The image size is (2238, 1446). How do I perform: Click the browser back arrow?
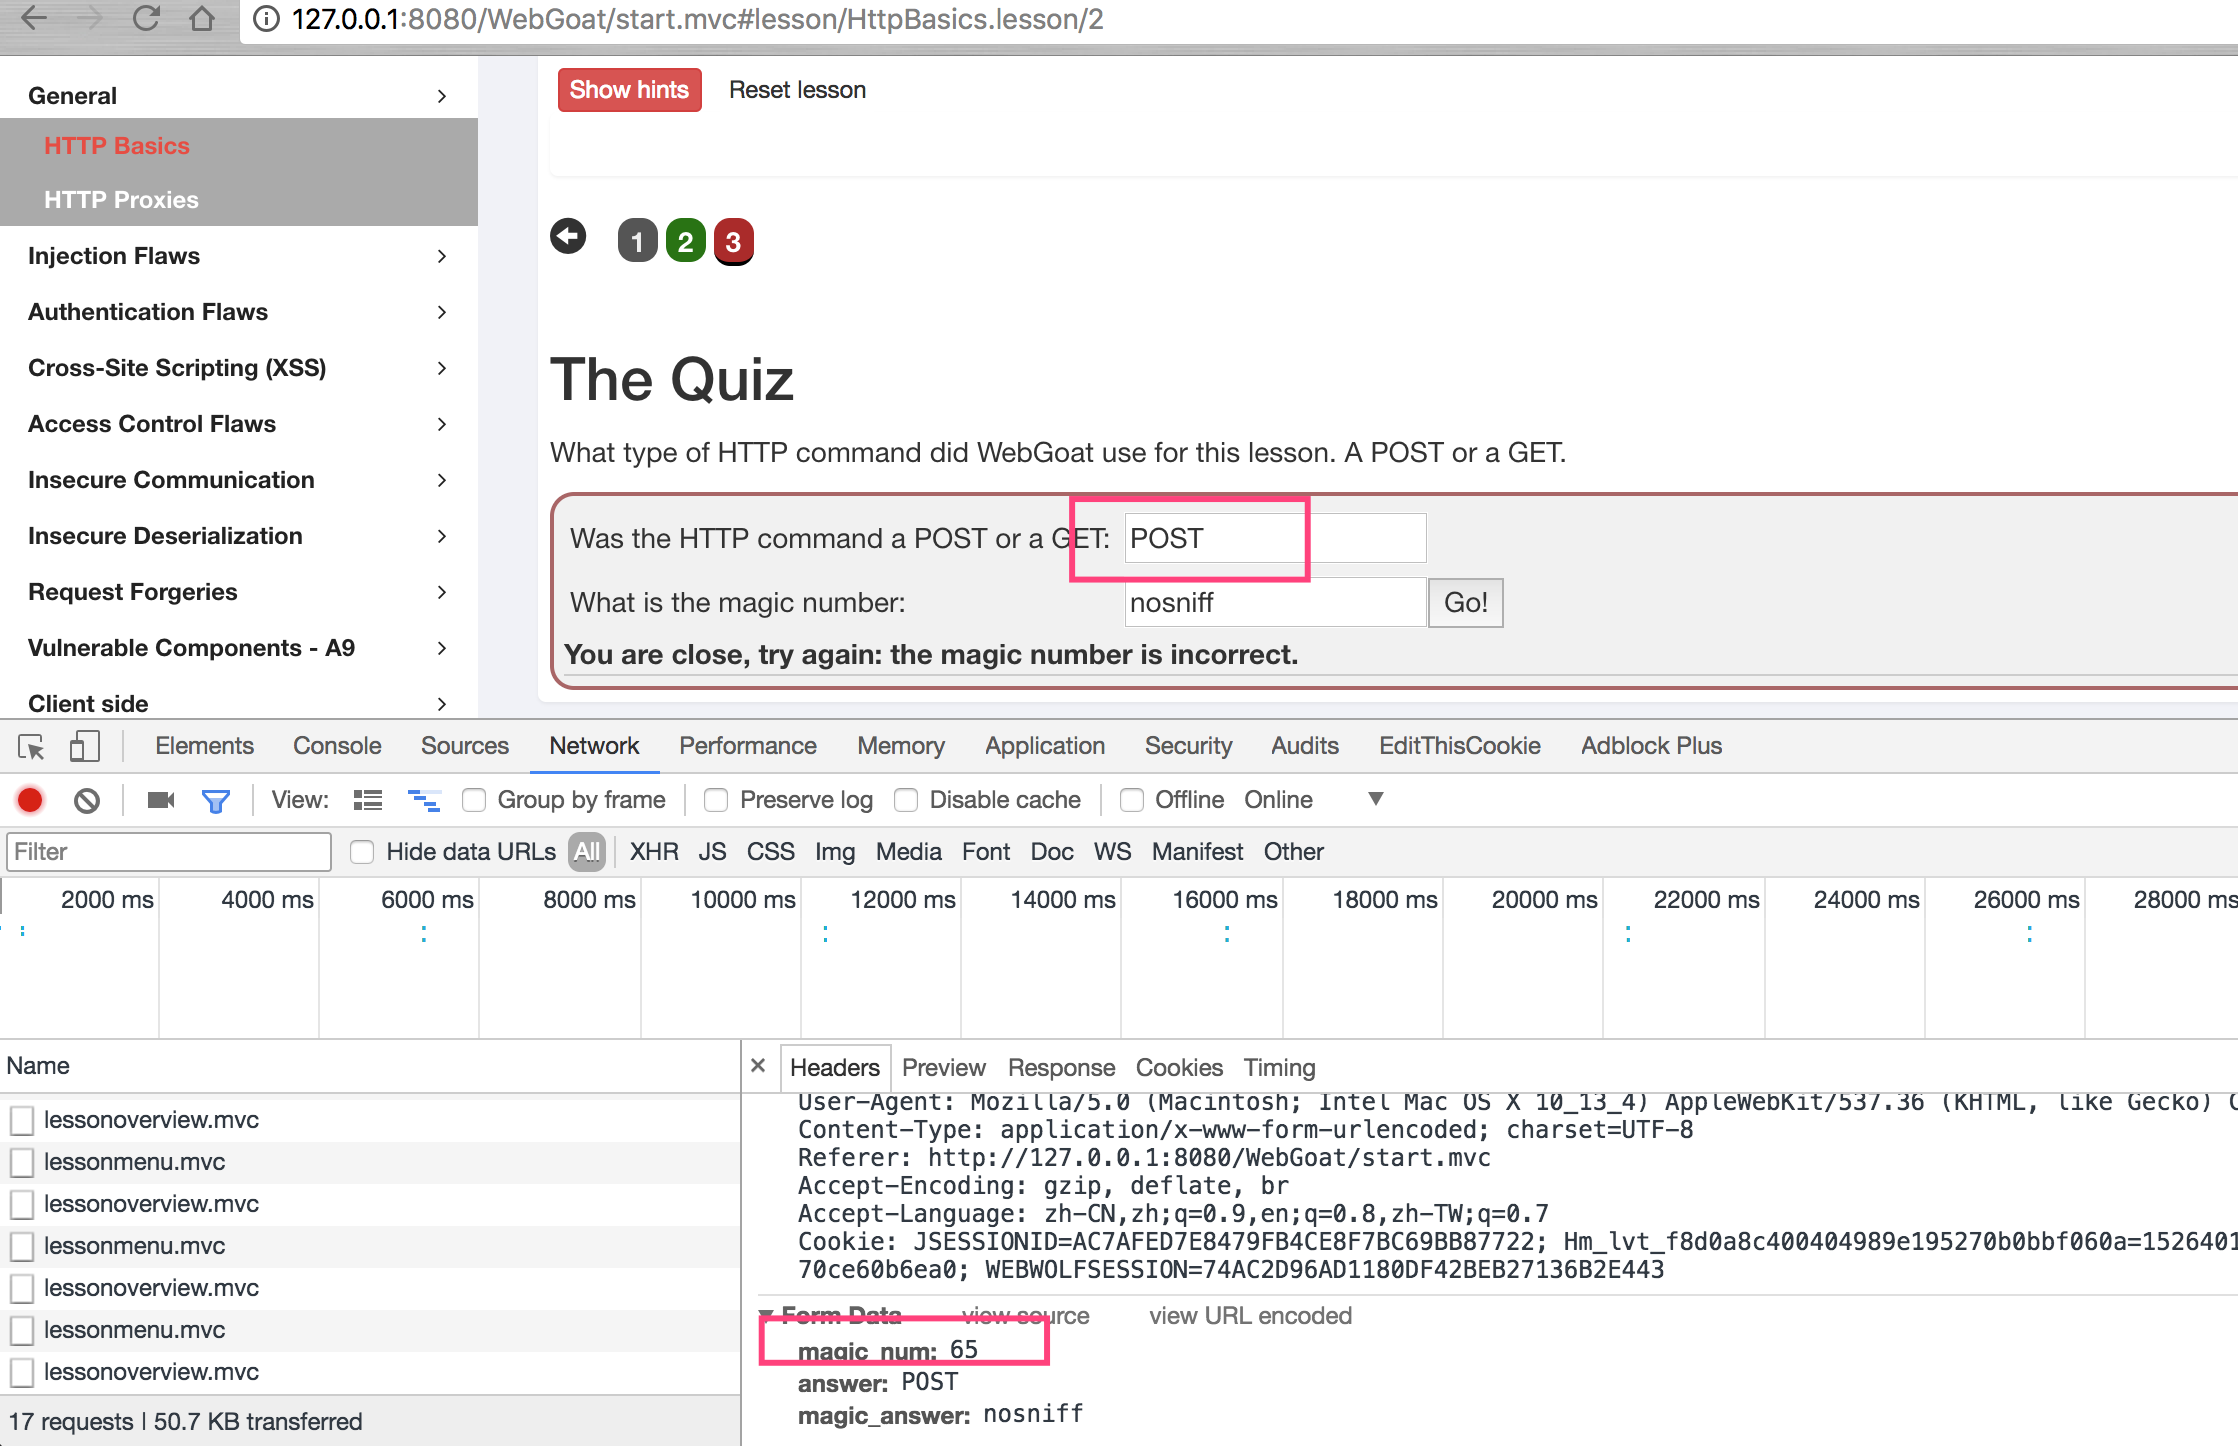pos(34,18)
